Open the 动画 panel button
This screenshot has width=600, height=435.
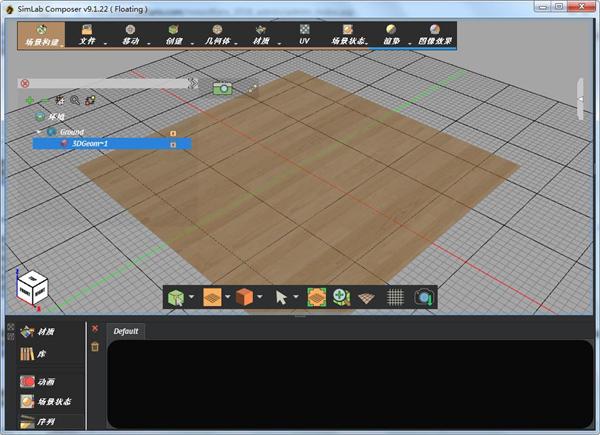45,382
